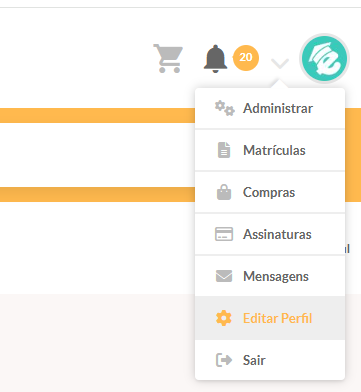Click the shopping bag icon beside Compras
The height and width of the screenshot is (392, 361).
(x=224, y=192)
